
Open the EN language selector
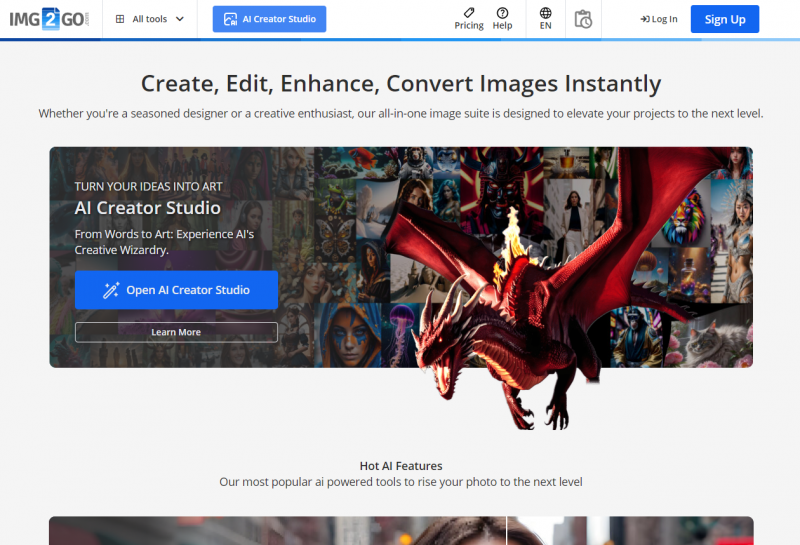(545, 26)
